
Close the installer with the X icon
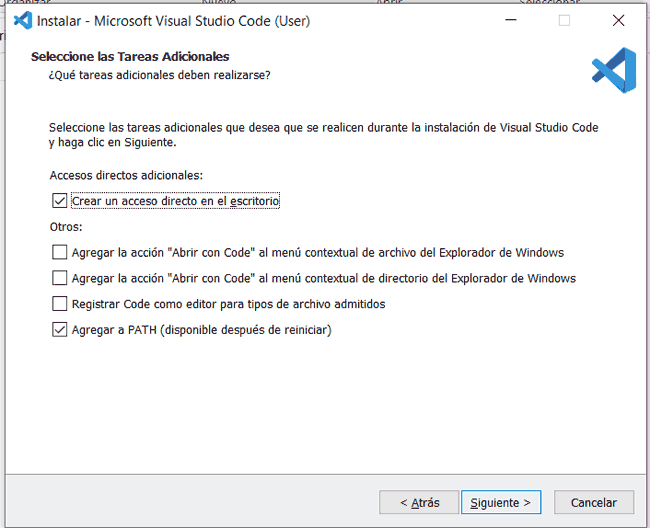pos(618,20)
